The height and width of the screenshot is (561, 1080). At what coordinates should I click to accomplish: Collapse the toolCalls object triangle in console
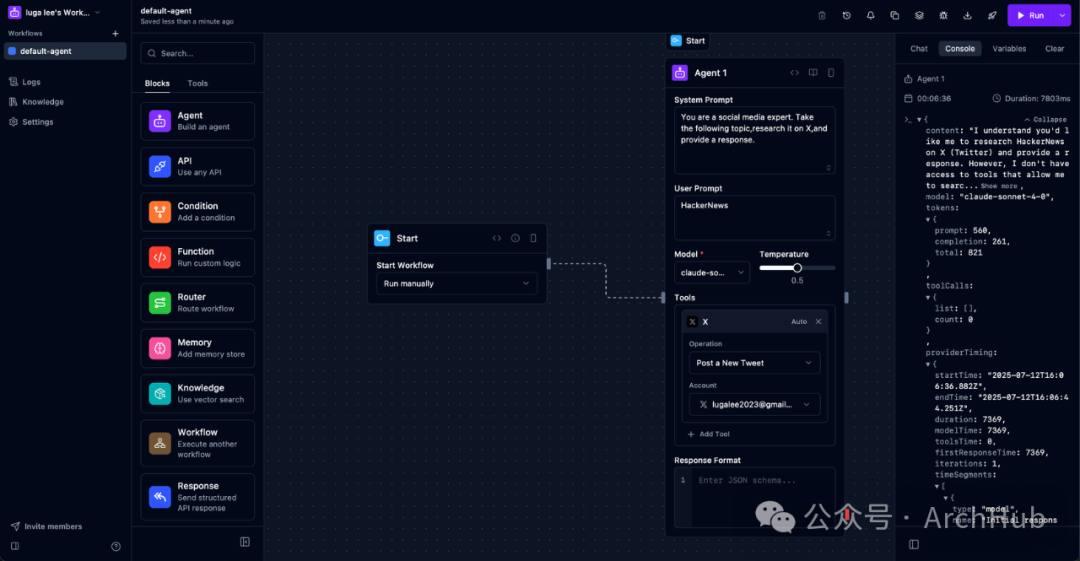pyautogui.click(x=928, y=297)
